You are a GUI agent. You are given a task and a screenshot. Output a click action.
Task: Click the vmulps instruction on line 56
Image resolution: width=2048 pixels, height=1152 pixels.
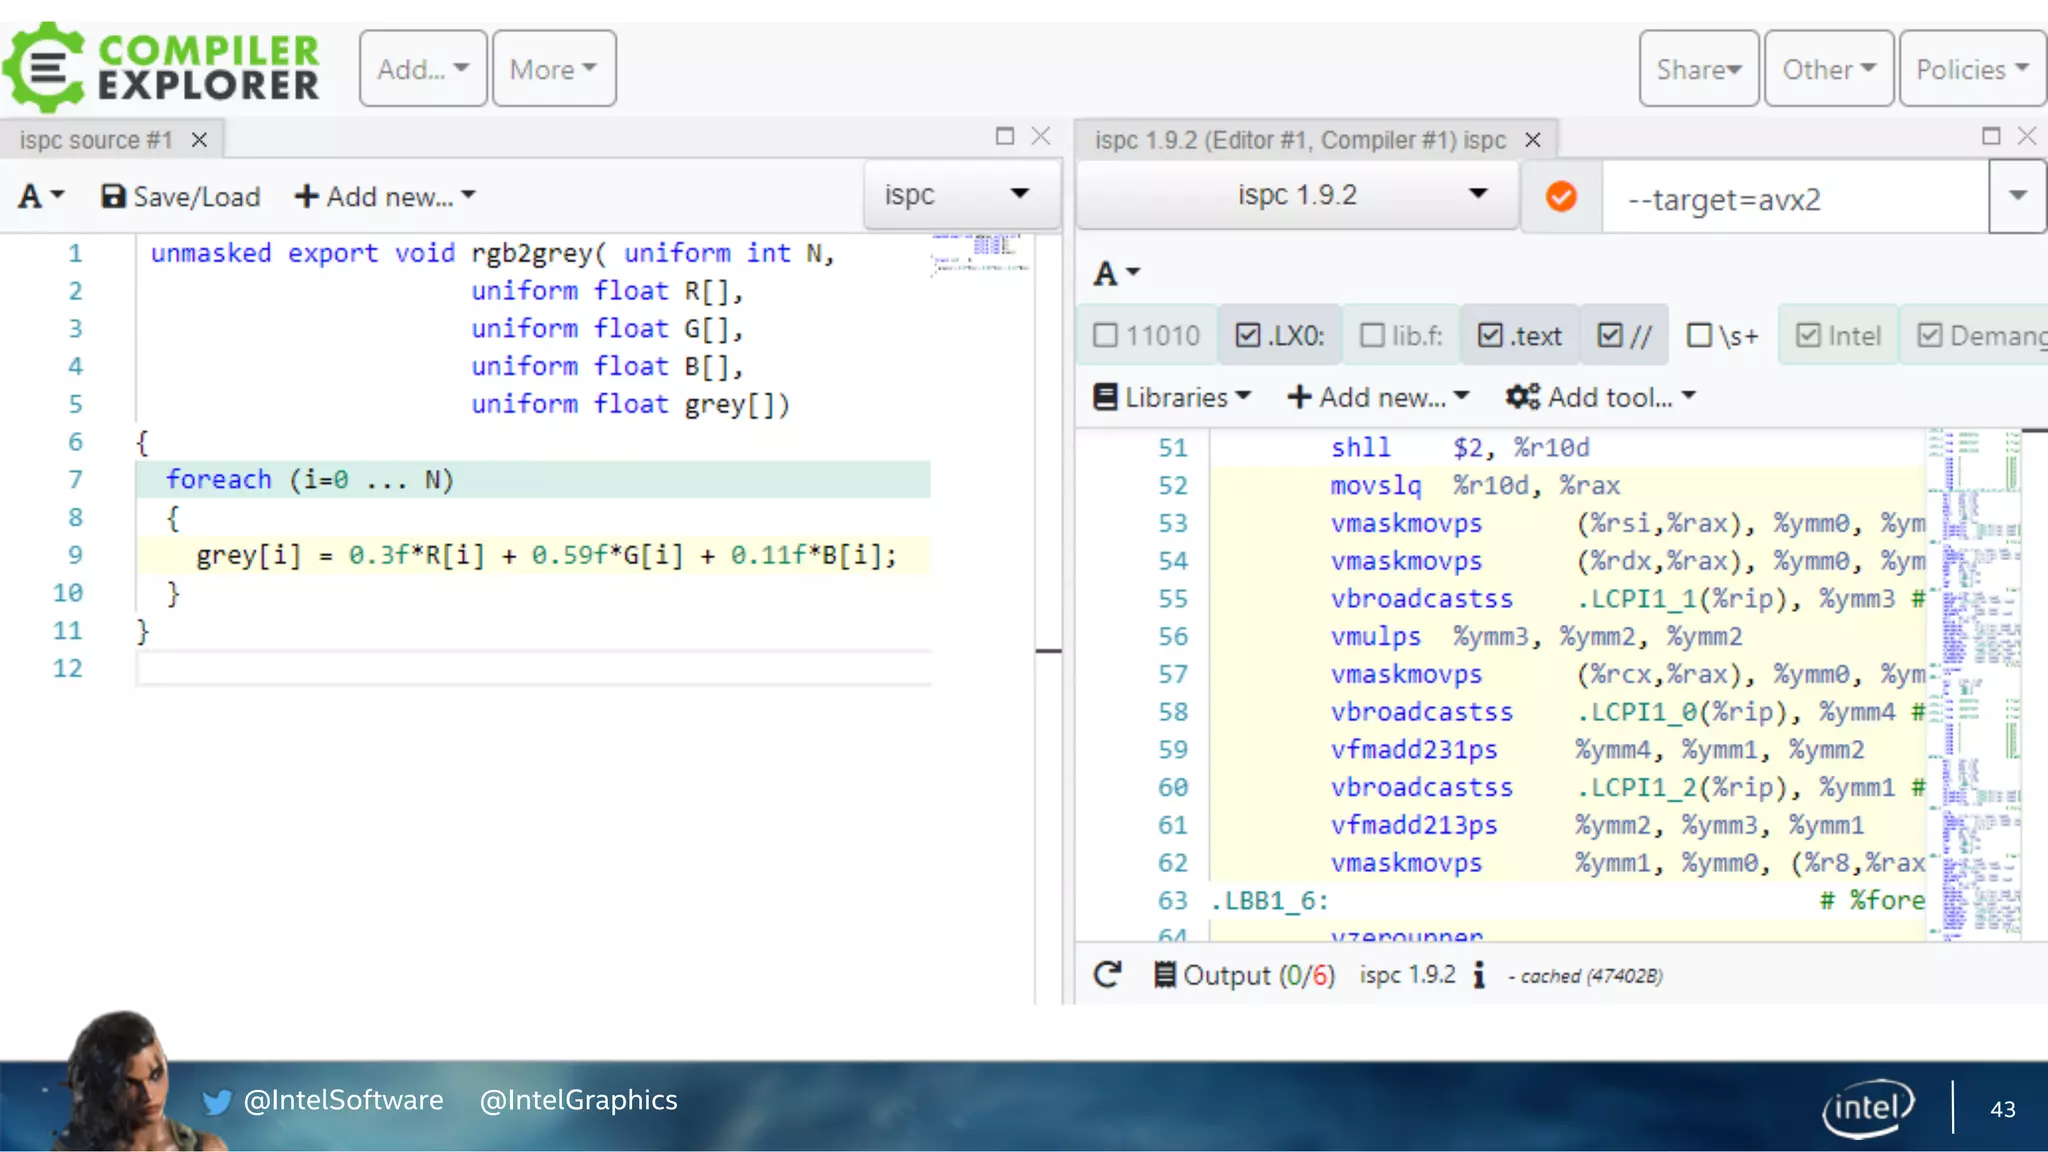coord(1375,636)
